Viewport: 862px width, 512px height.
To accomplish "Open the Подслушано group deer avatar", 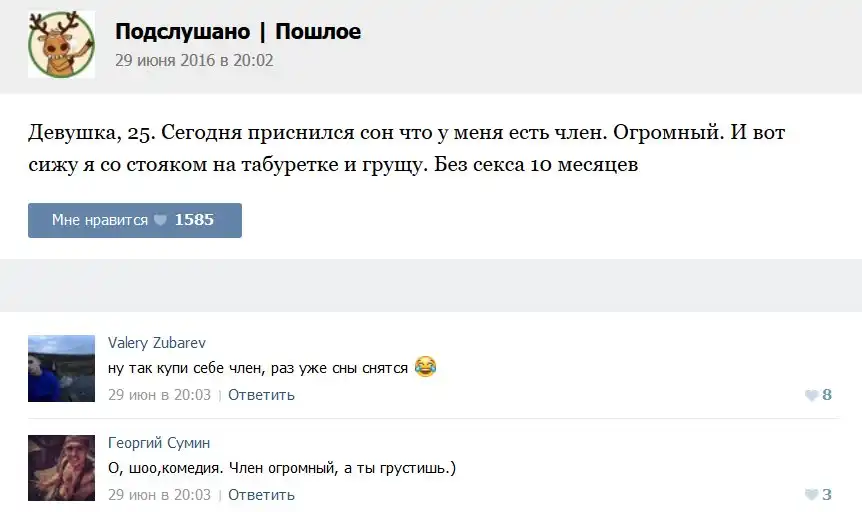I will [x=61, y=45].
